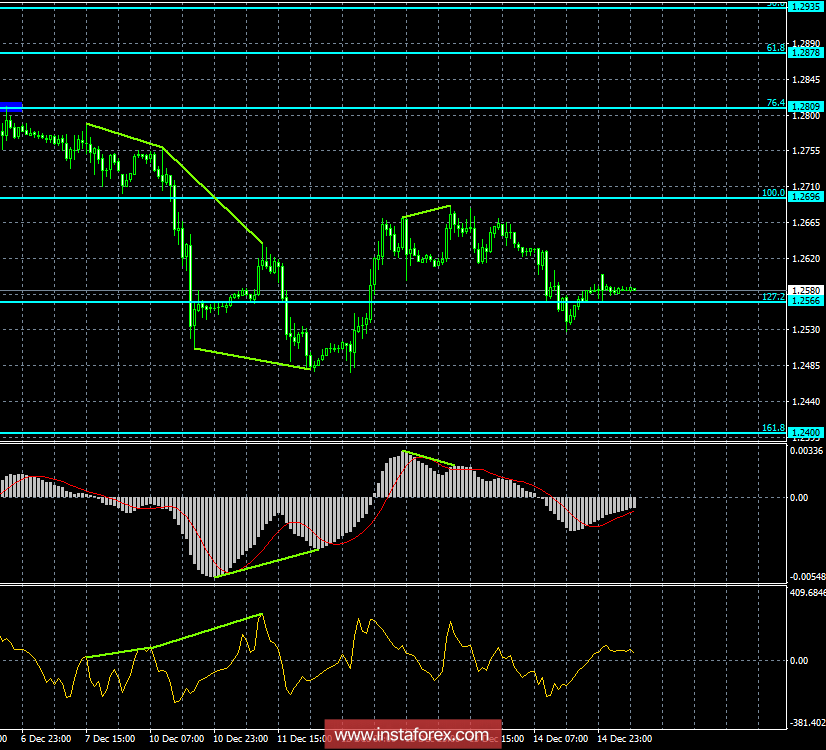This screenshot has width=826, height=750.
Task: Select the 1.2935 price label
Action: [x=806, y=8]
